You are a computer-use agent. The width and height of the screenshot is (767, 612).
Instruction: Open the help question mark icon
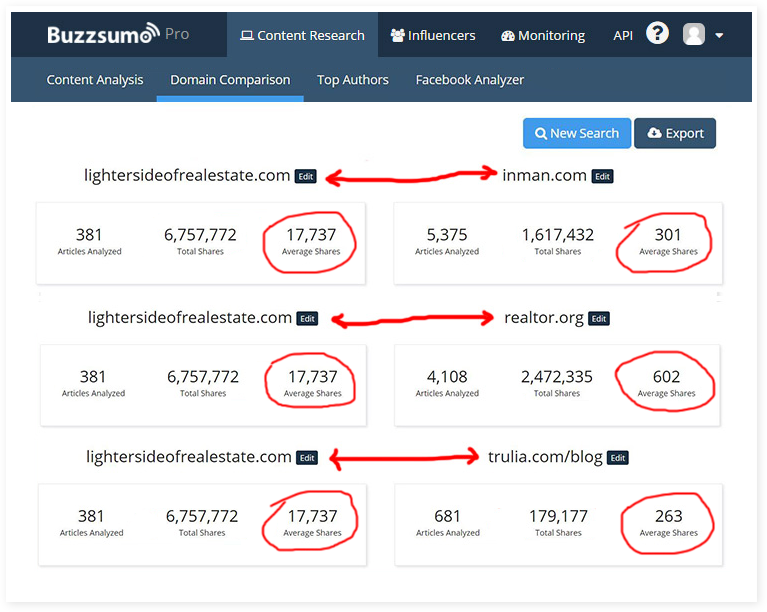(x=657, y=34)
